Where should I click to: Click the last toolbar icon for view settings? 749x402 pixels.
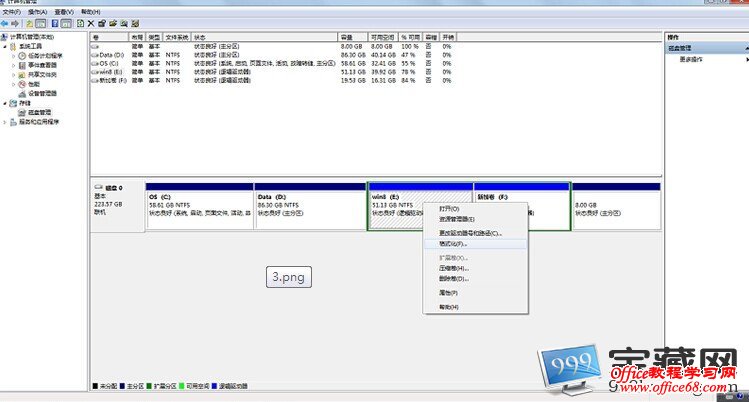(135, 23)
